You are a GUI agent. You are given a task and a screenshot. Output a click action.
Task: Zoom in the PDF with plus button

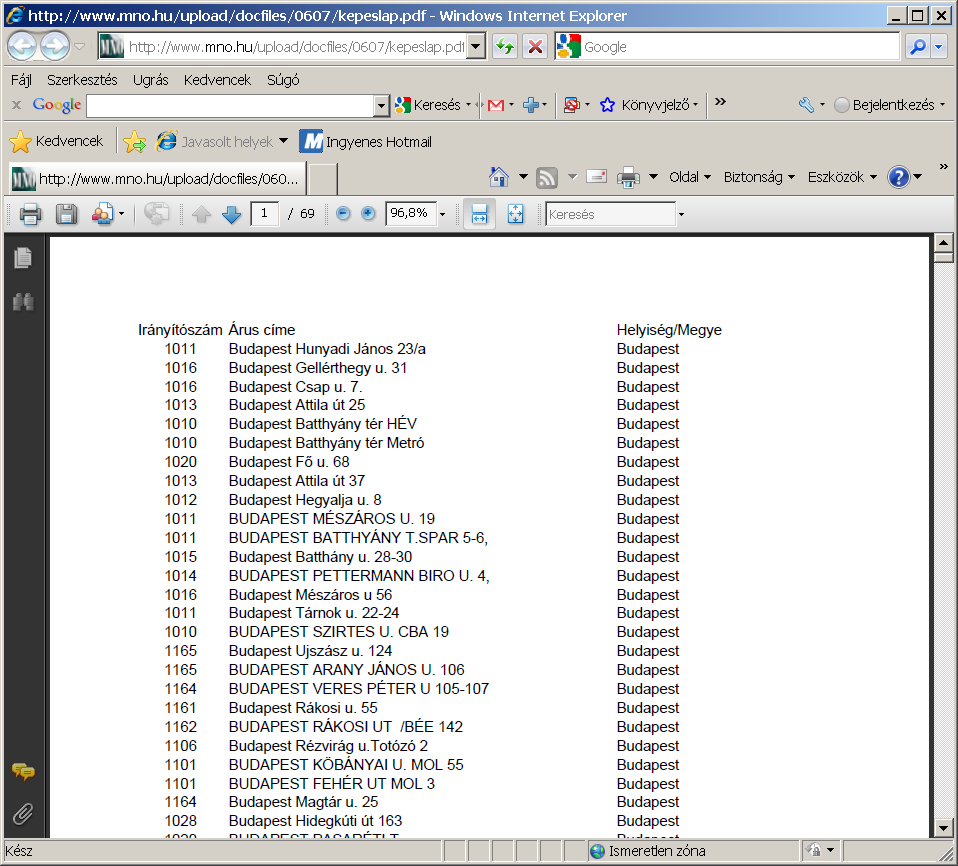(x=368, y=213)
